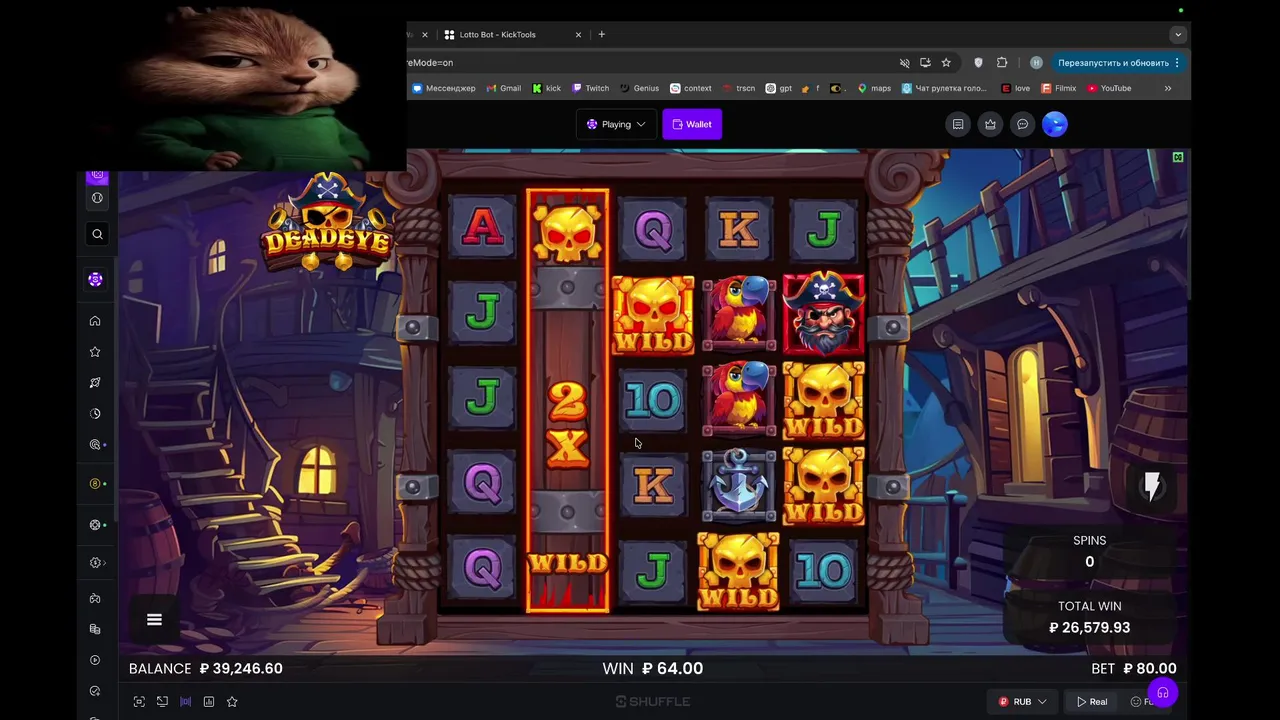This screenshot has height=720, width=1280.
Task: Open the Twitch bookmark
Action: 590,88
